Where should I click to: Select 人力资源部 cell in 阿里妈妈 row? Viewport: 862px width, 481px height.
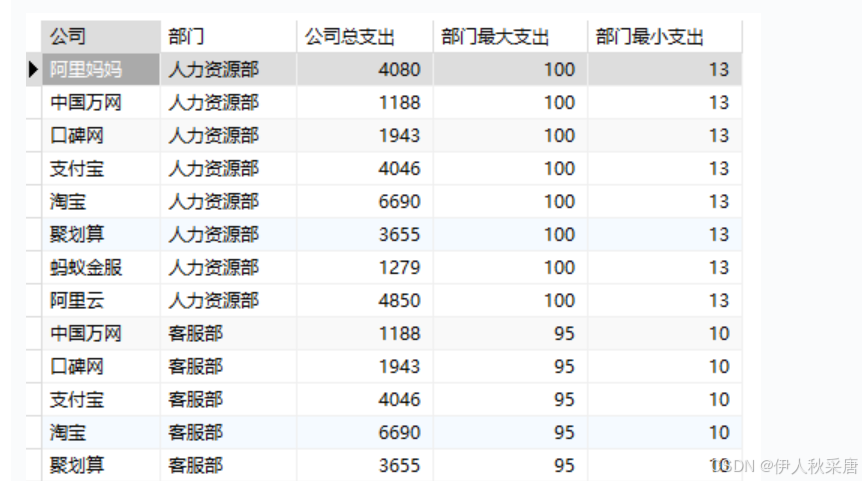[228, 70]
